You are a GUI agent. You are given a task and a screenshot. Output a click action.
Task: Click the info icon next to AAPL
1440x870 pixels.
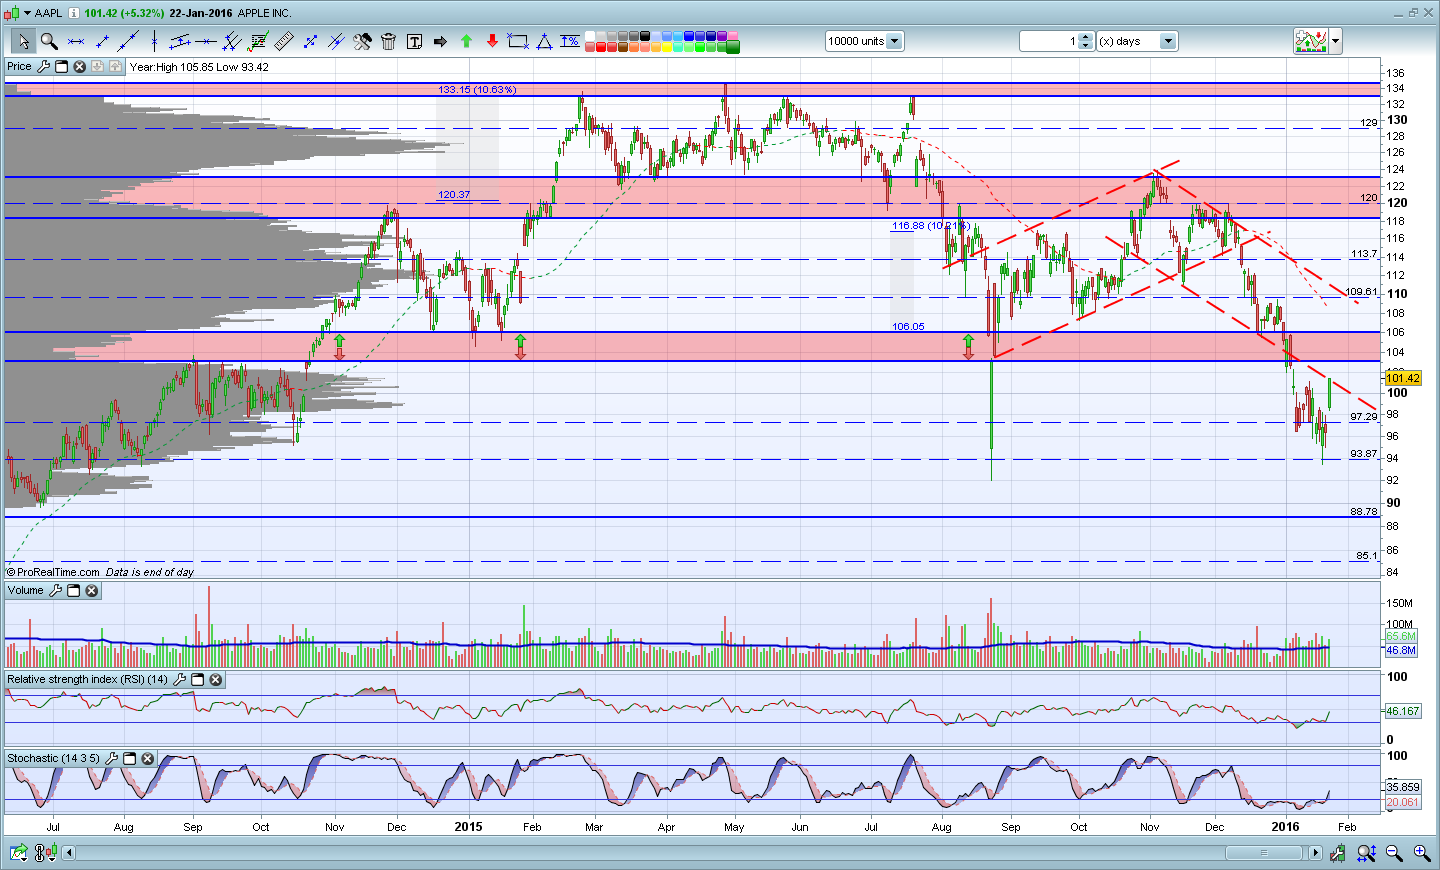click(73, 13)
